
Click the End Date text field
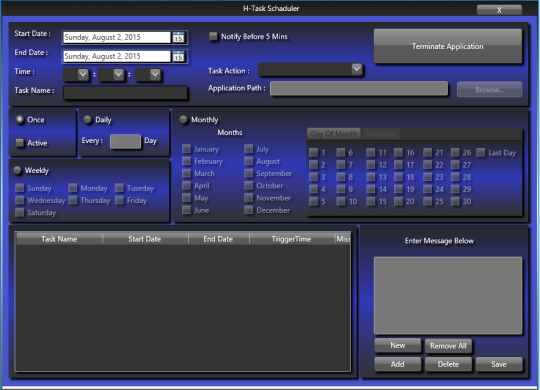click(116, 56)
